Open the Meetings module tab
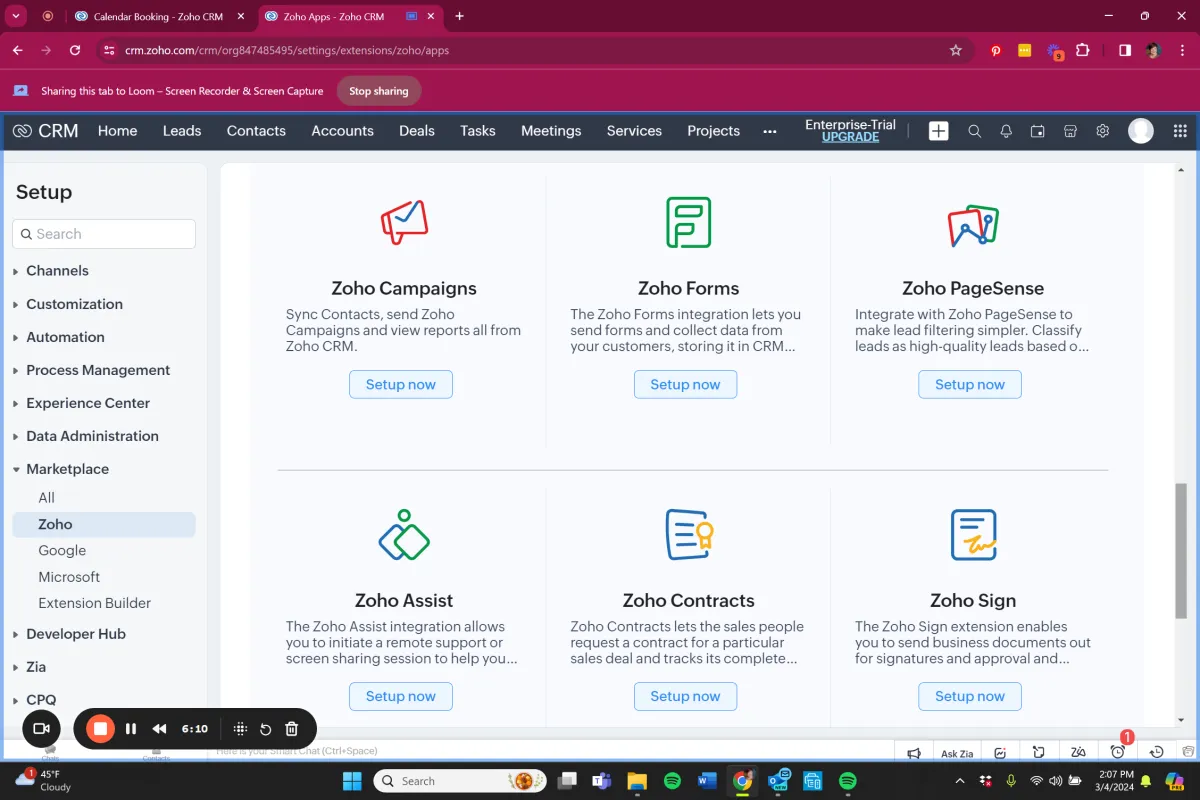Image resolution: width=1200 pixels, height=800 pixels. tap(551, 131)
